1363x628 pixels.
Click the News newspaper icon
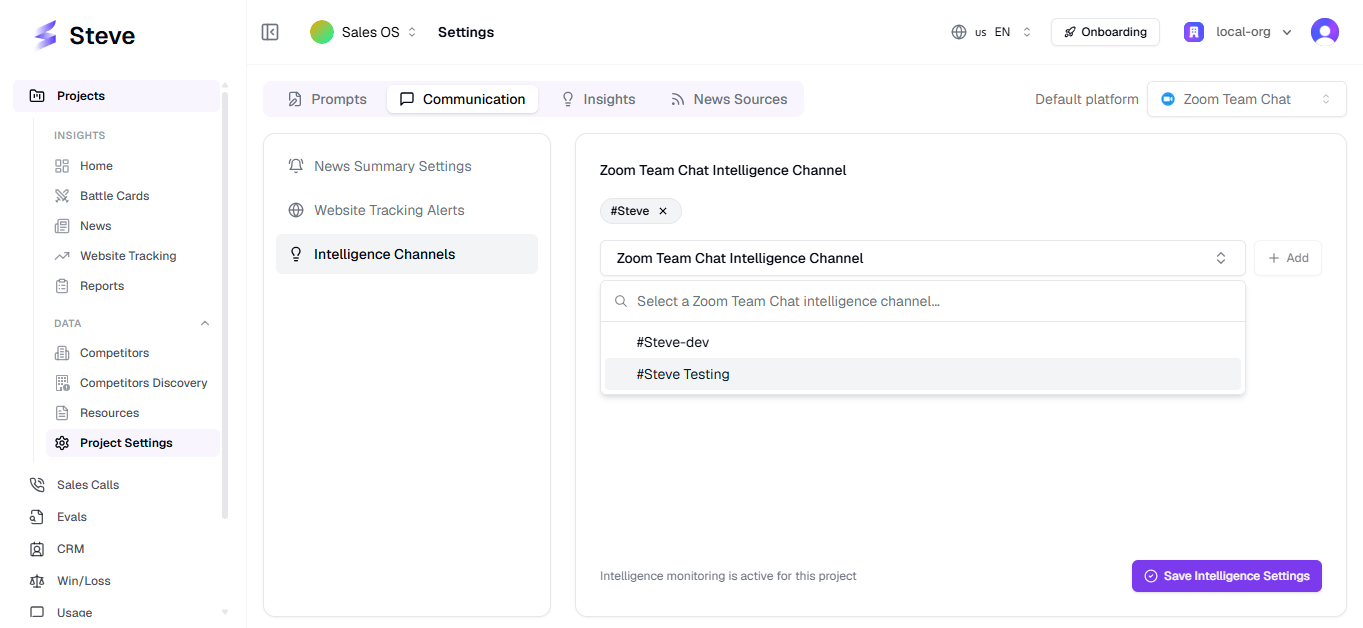click(x=62, y=226)
